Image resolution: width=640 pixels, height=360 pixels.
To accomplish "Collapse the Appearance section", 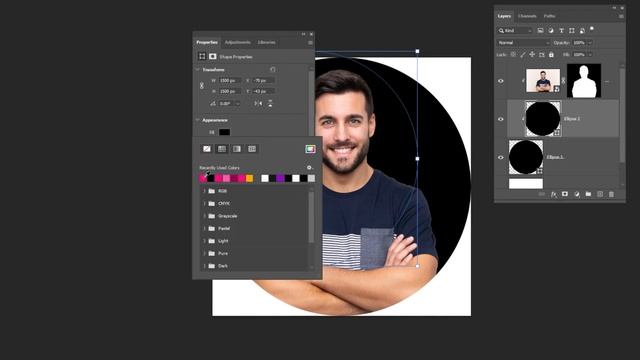I will [198, 120].
